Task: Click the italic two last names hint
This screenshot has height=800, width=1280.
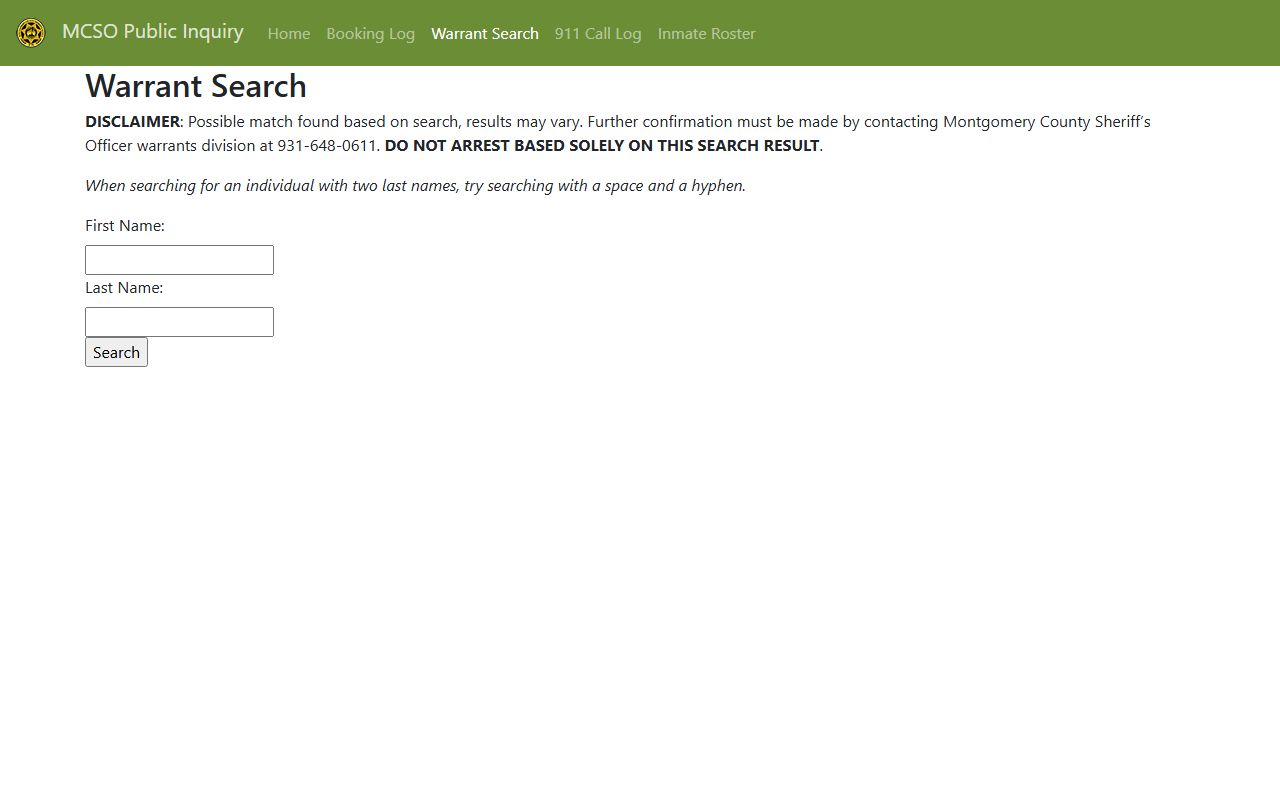Action: [416, 186]
